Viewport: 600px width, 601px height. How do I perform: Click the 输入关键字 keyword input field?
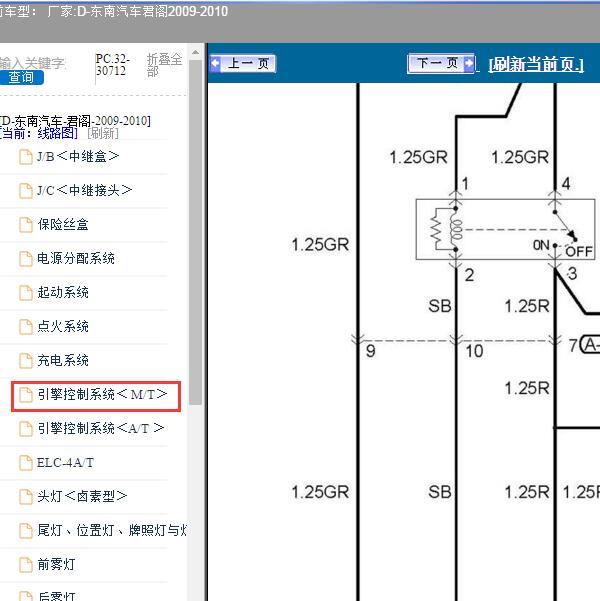pos(33,63)
